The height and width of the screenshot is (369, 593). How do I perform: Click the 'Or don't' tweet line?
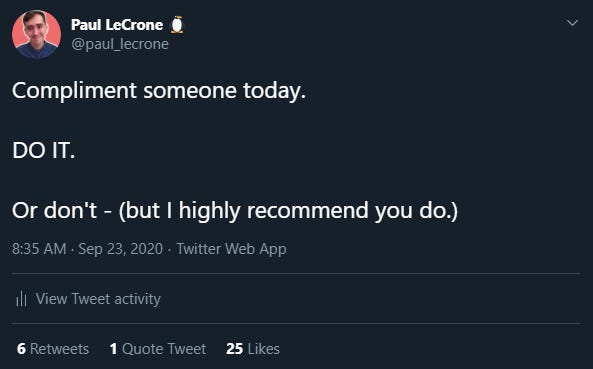click(235, 211)
